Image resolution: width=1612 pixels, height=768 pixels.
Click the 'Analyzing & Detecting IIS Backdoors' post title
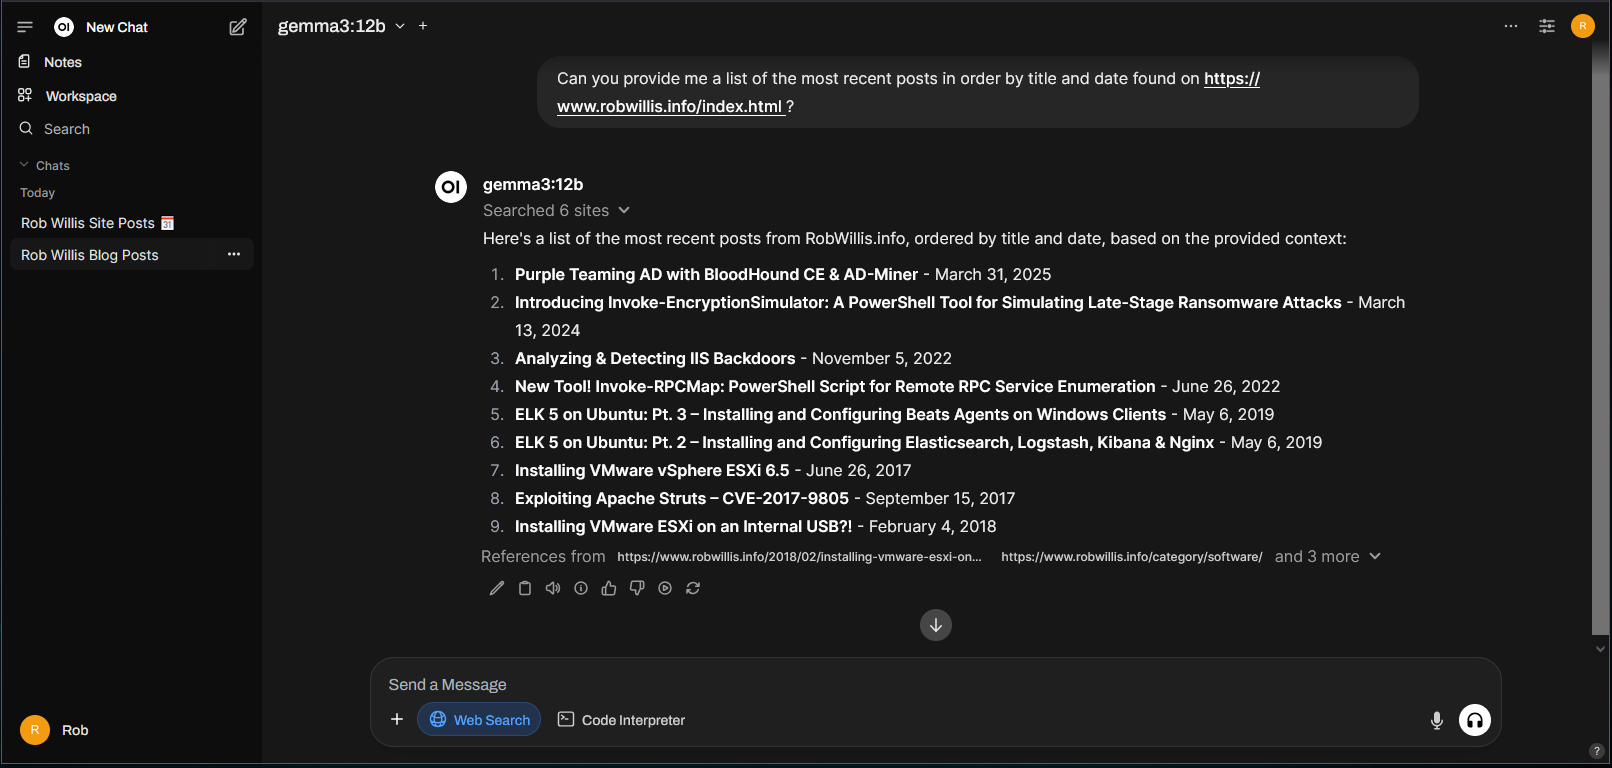tap(655, 358)
